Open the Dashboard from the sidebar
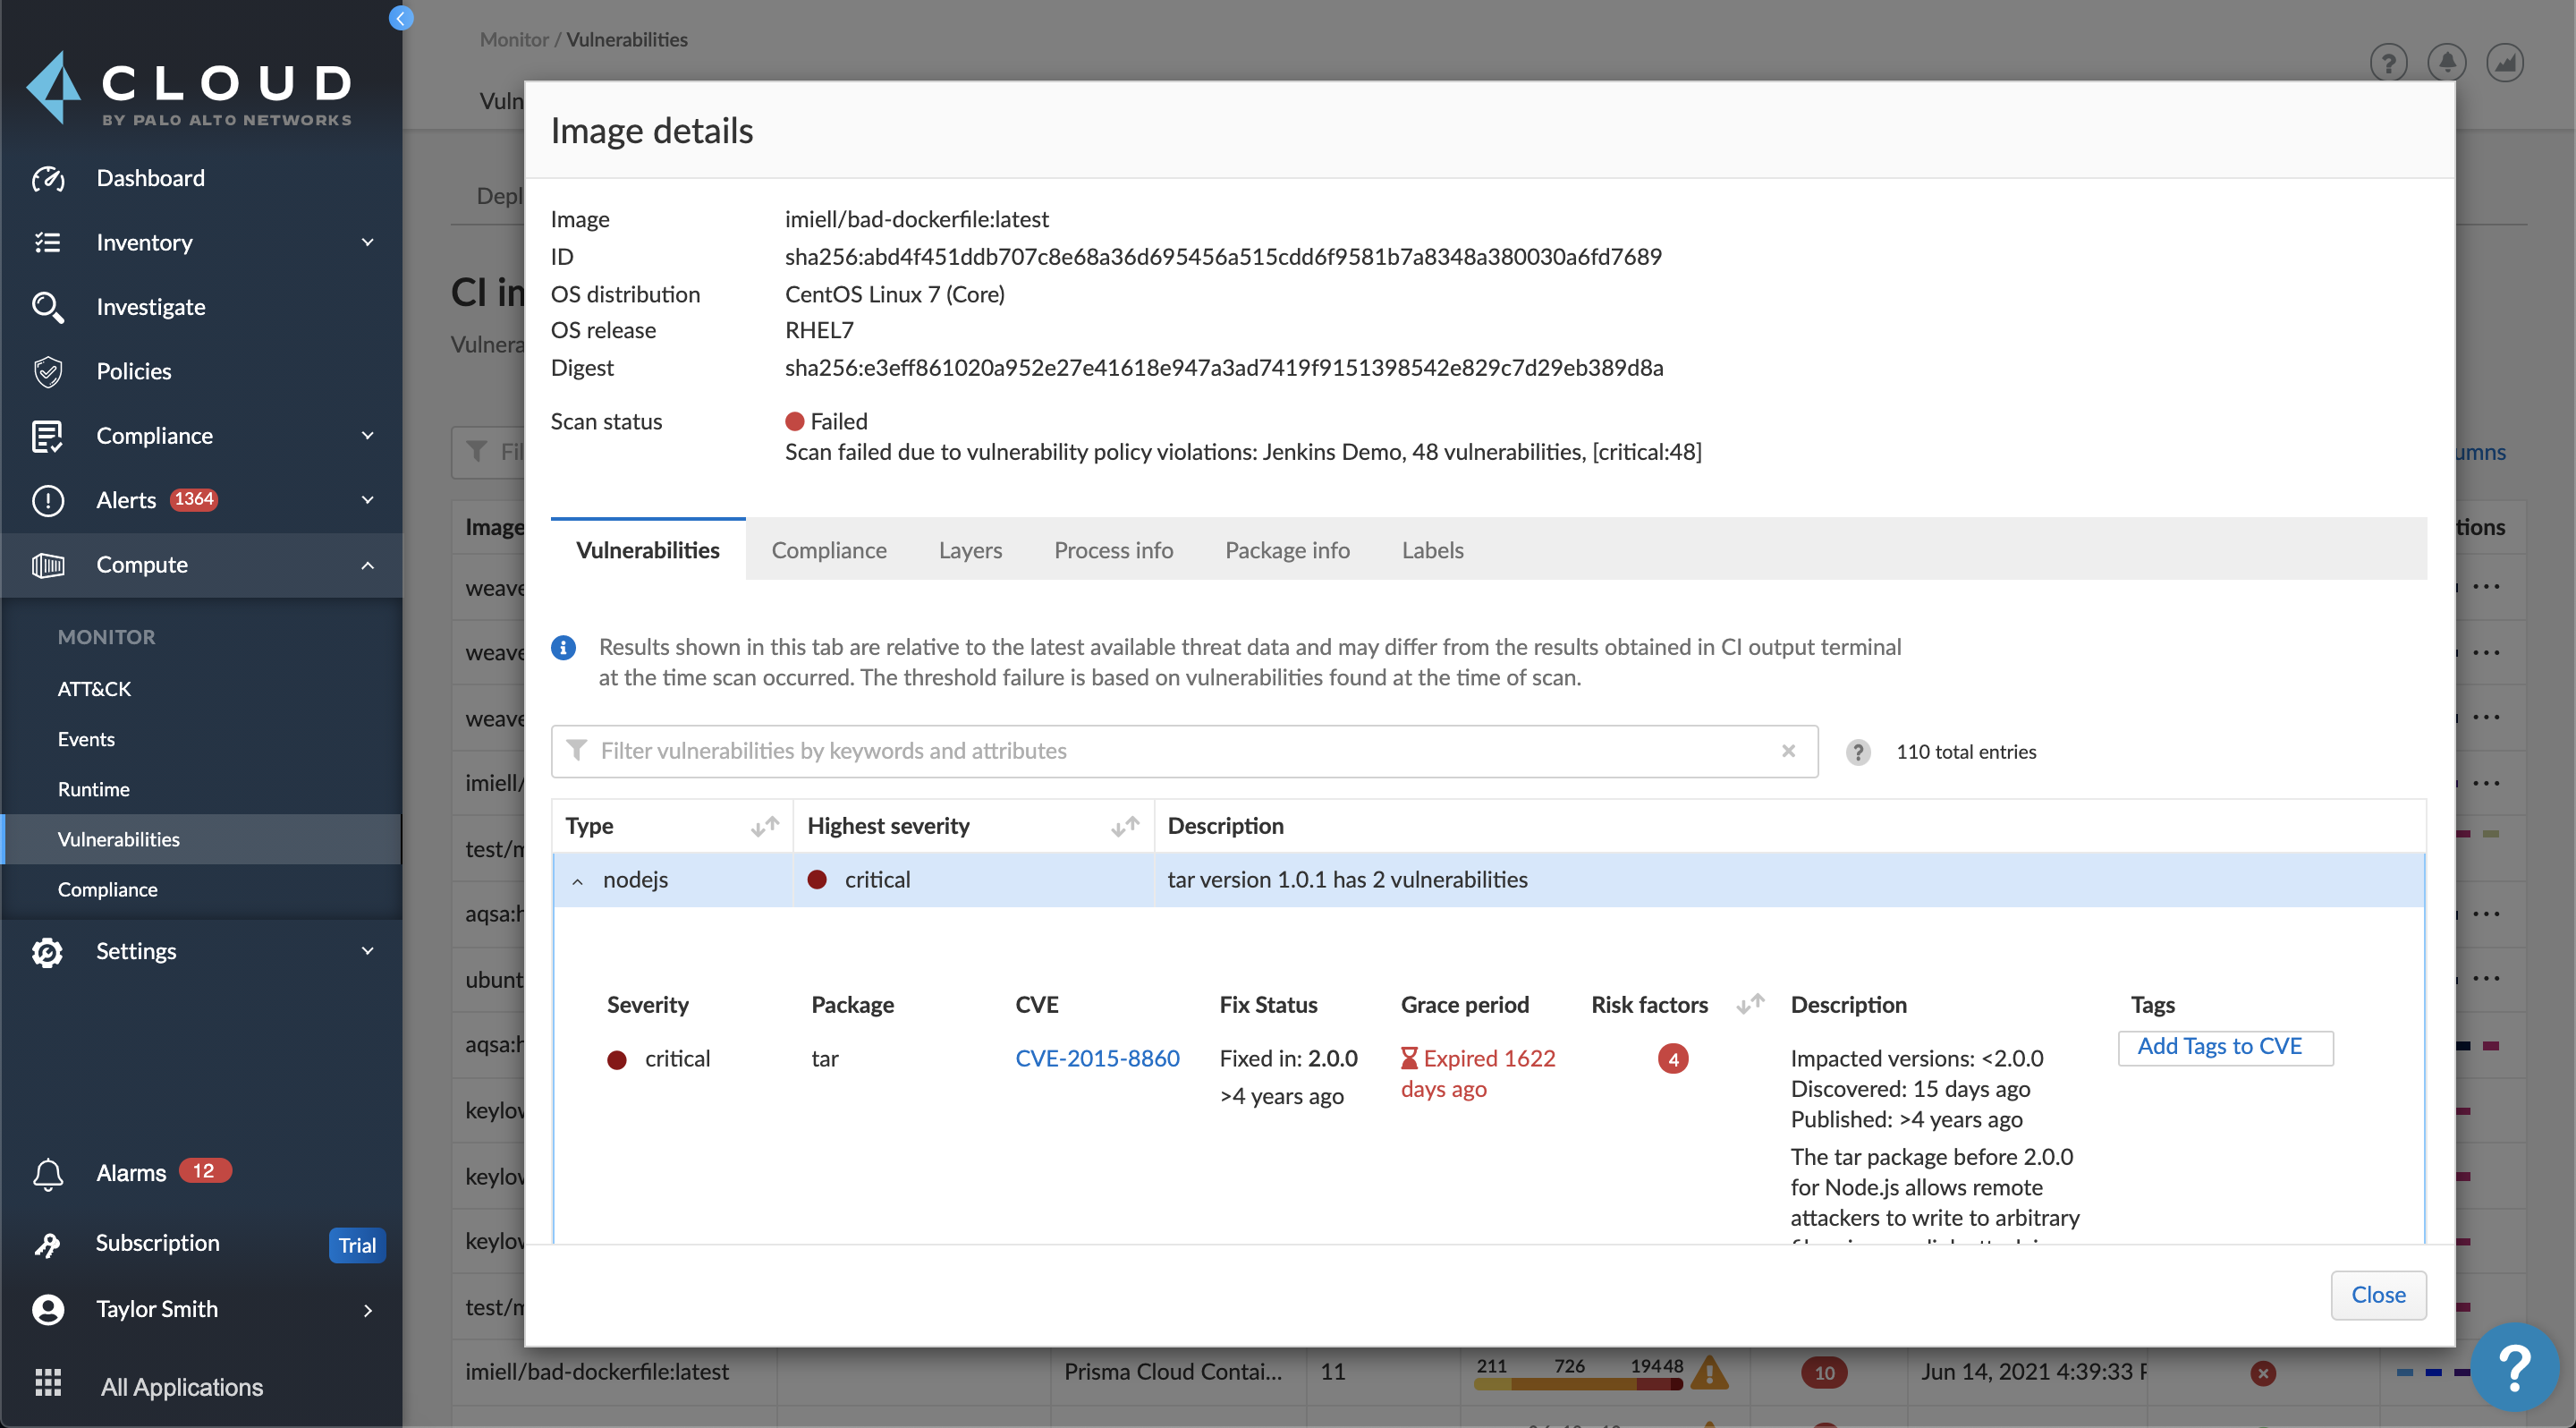The width and height of the screenshot is (2576, 1428). click(150, 177)
